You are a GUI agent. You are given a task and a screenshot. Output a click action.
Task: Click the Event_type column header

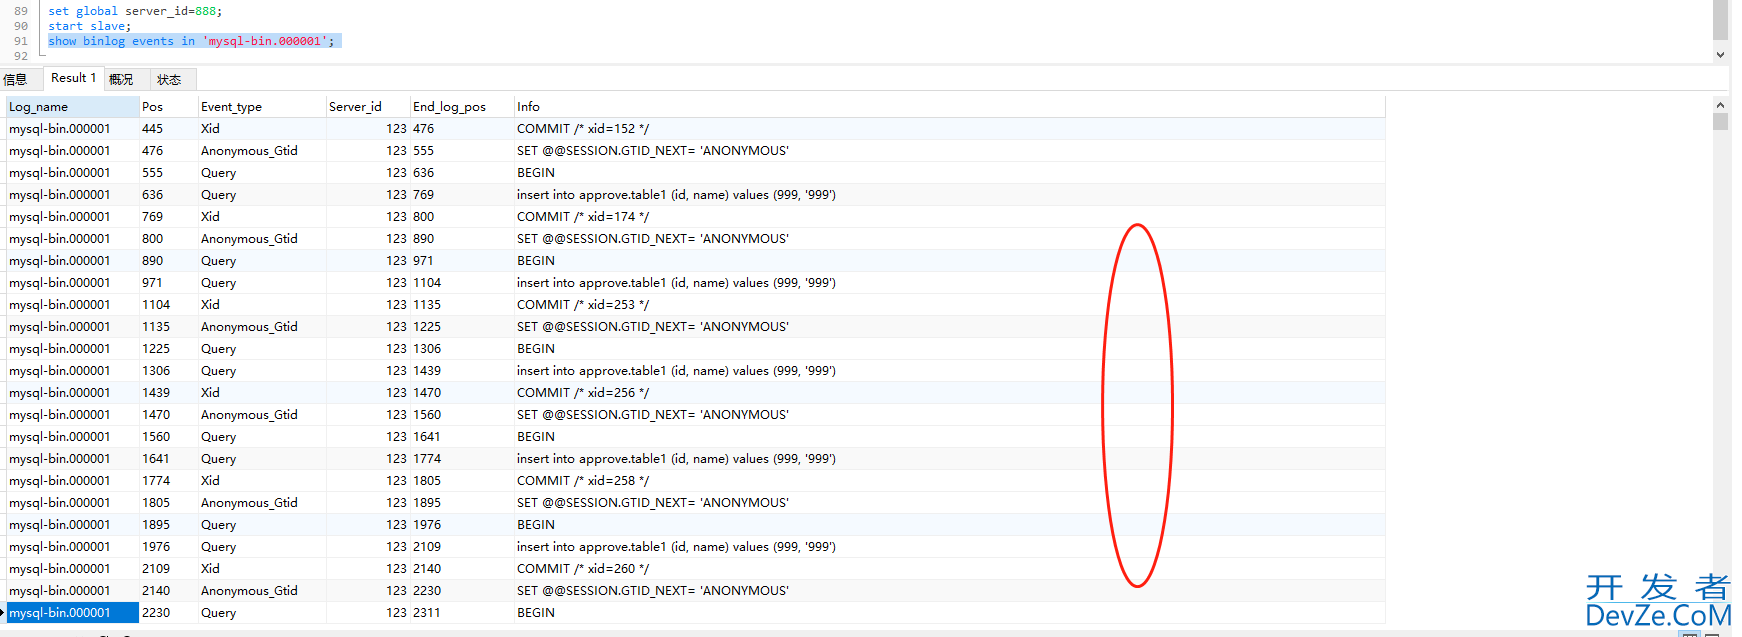262,107
